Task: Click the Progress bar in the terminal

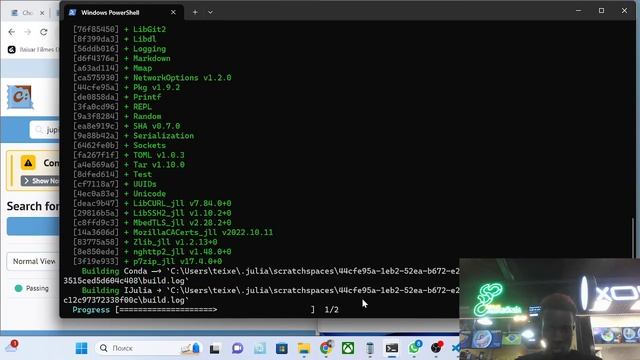Action: click(215, 310)
